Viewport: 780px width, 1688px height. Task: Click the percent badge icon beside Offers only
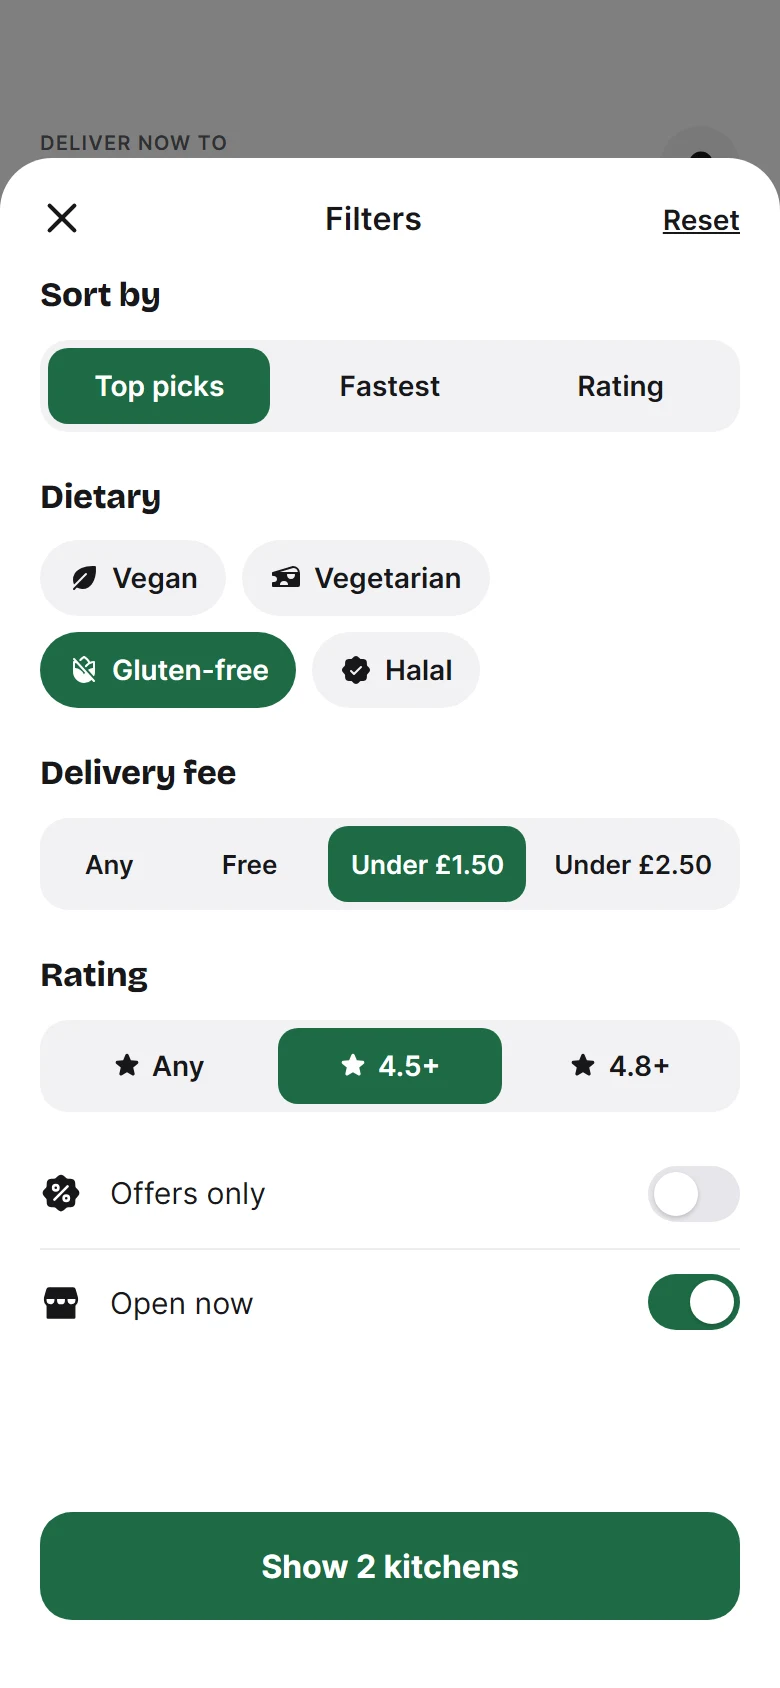pyautogui.click(x=61, y=1193)
